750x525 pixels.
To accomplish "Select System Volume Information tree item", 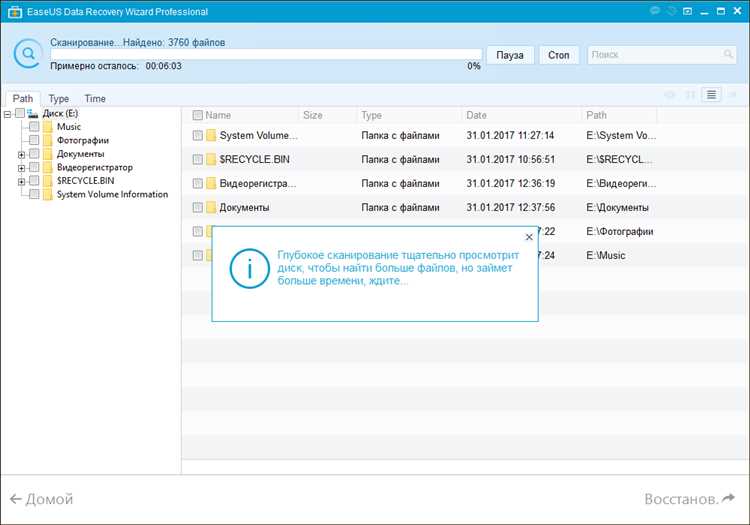I will 112,194.
